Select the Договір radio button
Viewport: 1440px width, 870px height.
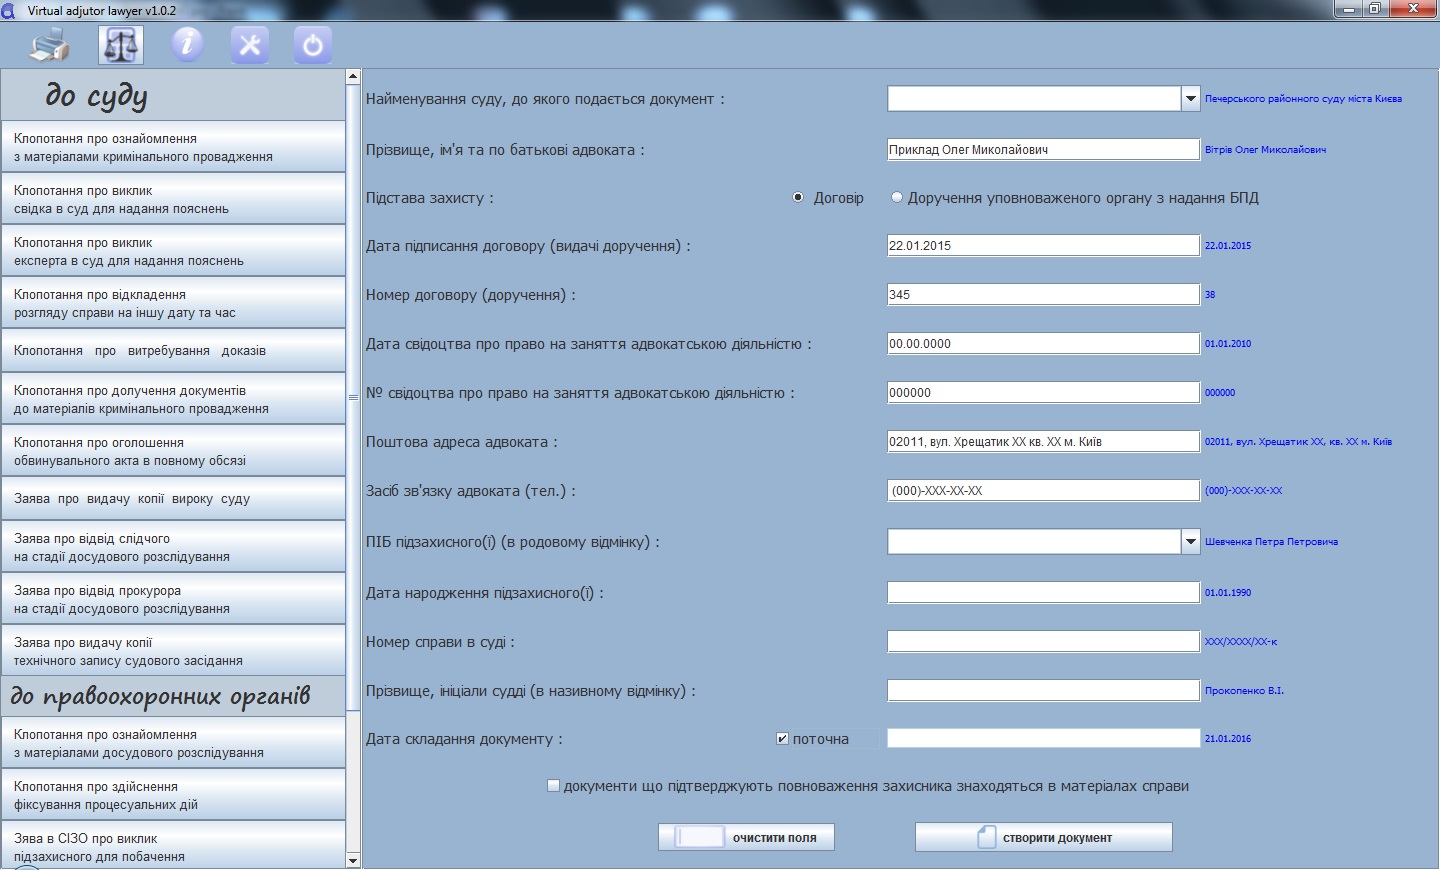(798, 198)
